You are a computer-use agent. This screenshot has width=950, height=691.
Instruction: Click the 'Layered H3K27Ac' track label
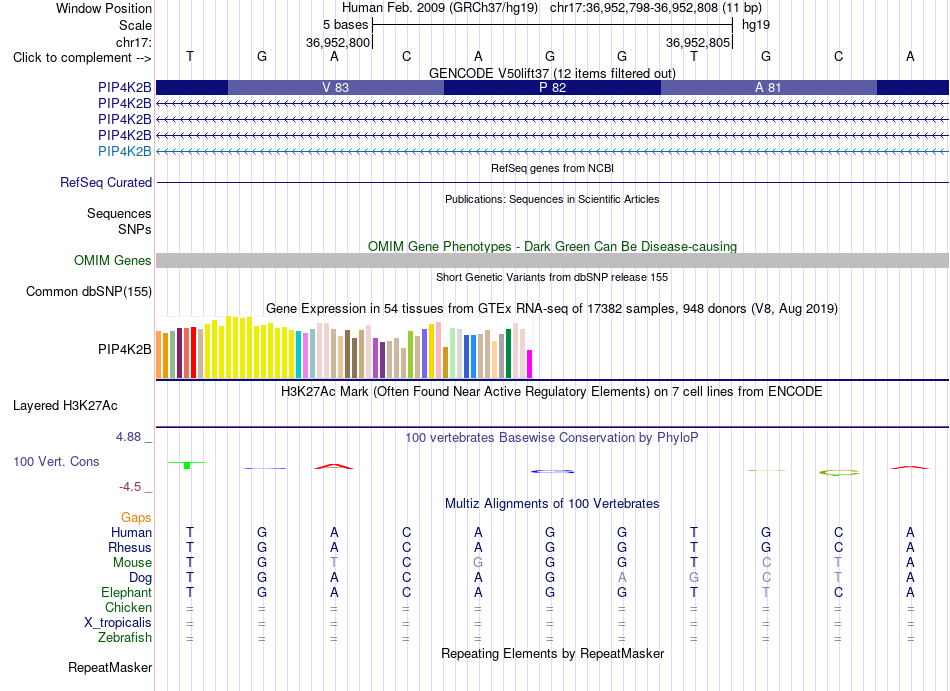click(65, 406)
